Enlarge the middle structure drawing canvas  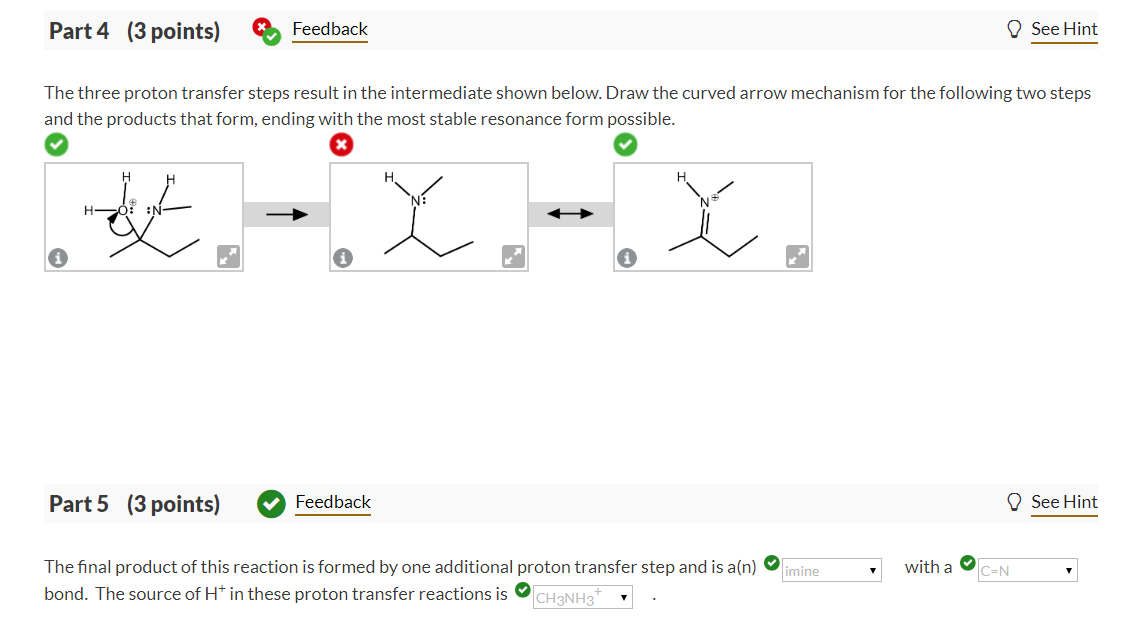pos(513,257)
